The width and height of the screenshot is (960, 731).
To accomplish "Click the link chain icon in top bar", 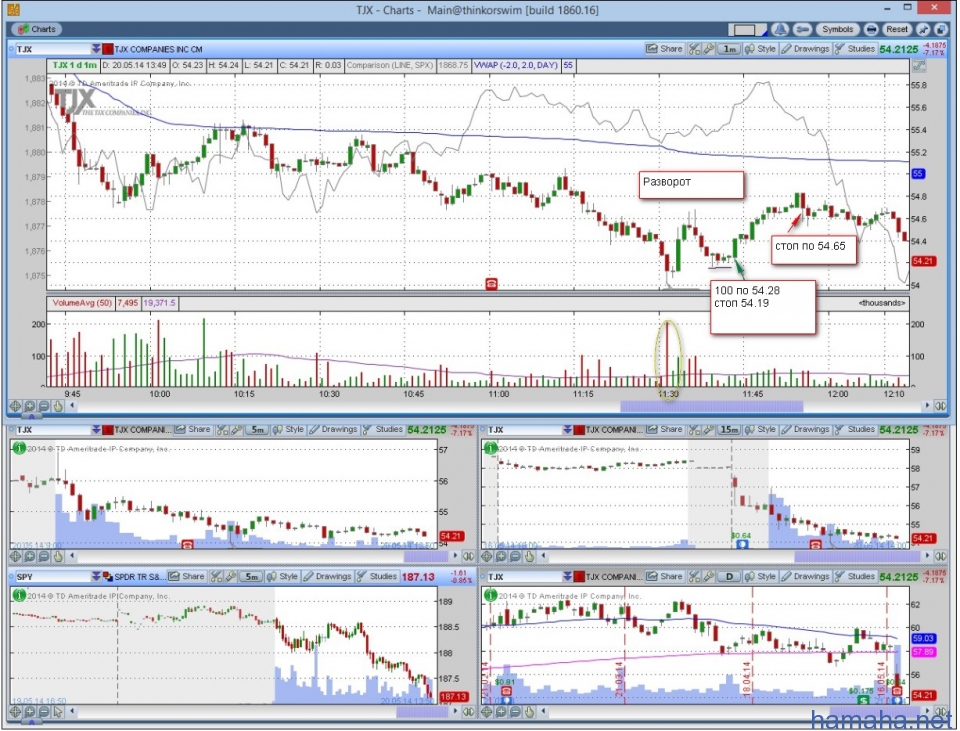I will pyautogui.click(x=803, y=29).
